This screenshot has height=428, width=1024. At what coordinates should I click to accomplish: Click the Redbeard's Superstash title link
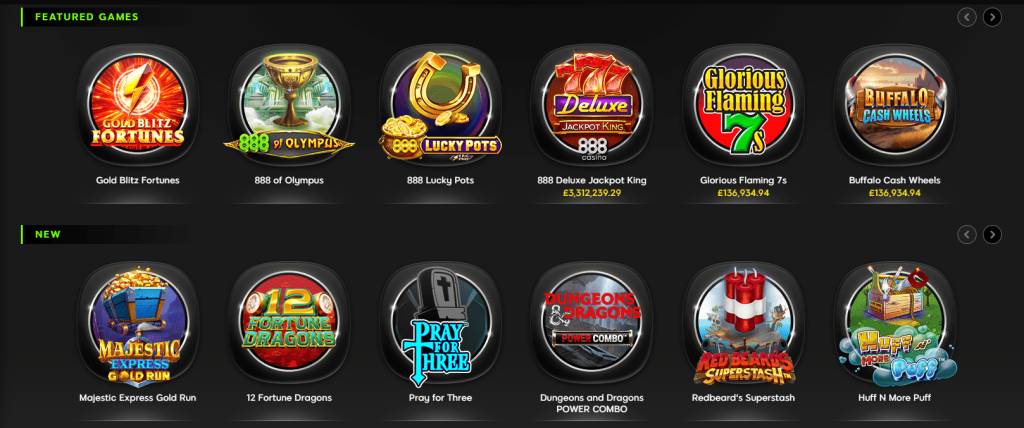click(x=743, y=397)
